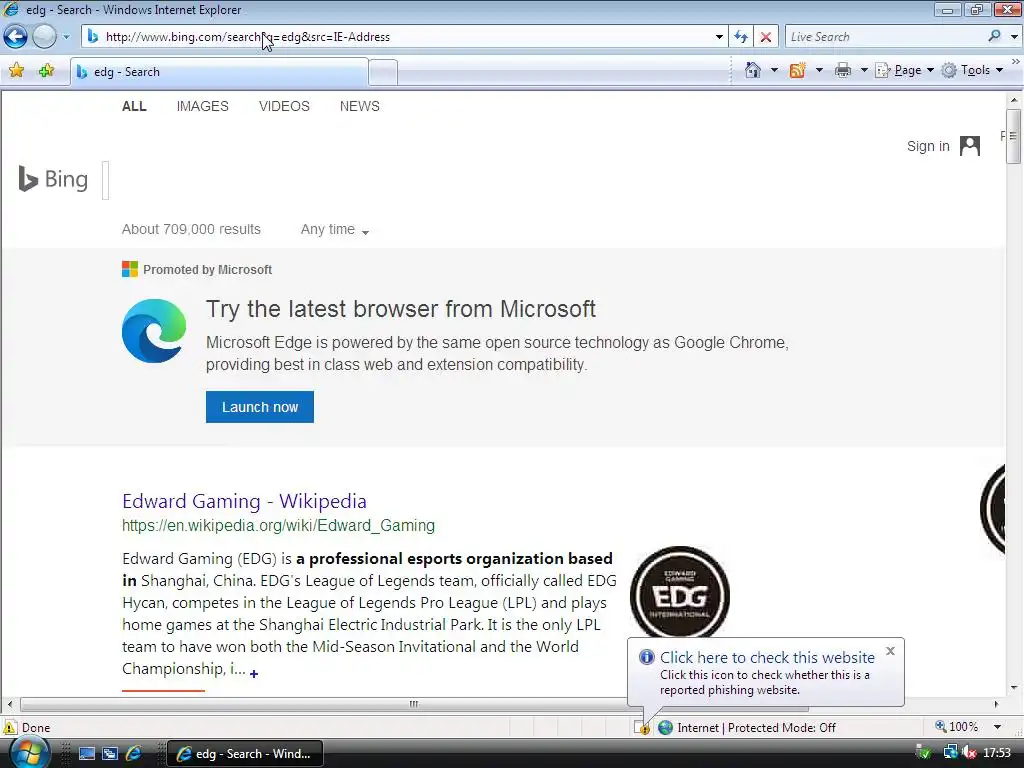Open the search provider dropdown arrow

[1014, 37]
